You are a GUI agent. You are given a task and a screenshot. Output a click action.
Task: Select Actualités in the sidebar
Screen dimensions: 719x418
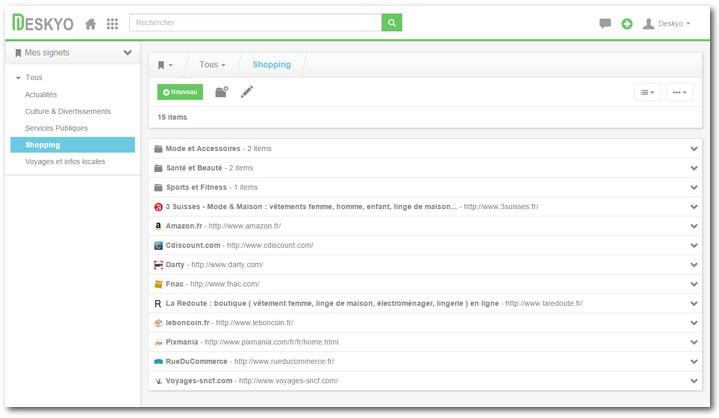41,94
